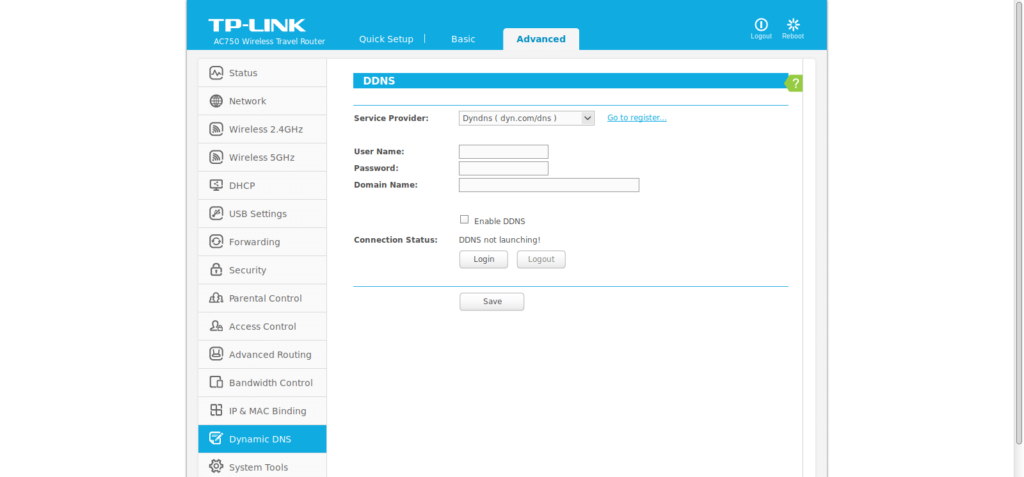Open System Tools gear icon
The height and width of the screenshot is (477, 1024).
(x=216, y=467)
